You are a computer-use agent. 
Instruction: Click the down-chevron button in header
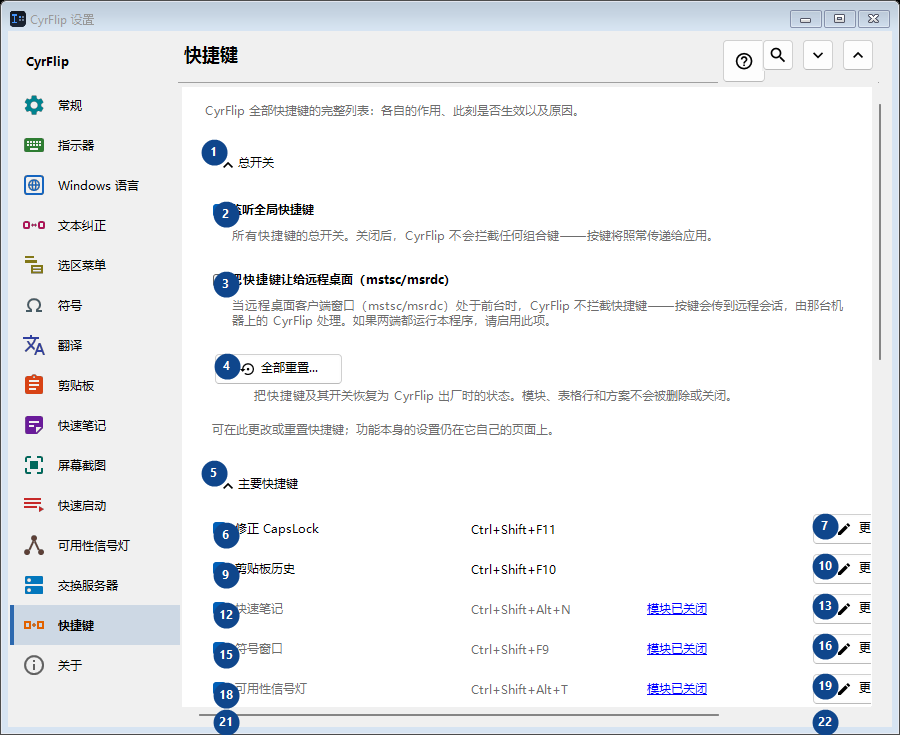[818, 55]
